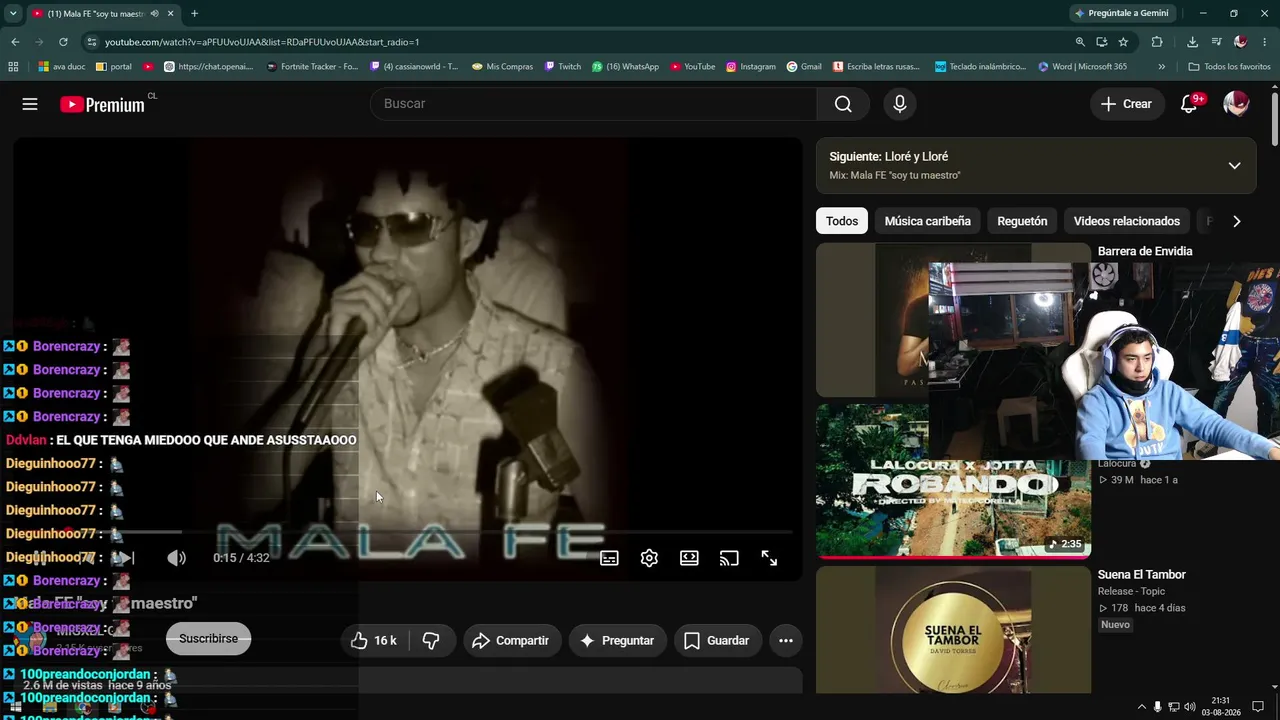Click the Preguntar button
Viewport: 1280px width, 720px height.
pos(617,640)
